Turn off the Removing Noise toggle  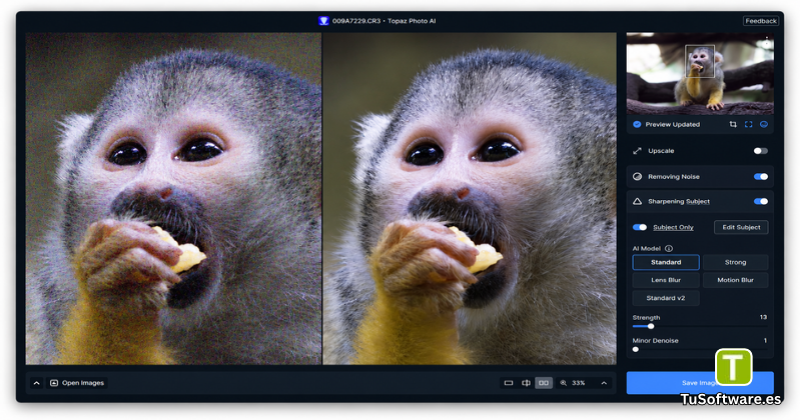761,177
